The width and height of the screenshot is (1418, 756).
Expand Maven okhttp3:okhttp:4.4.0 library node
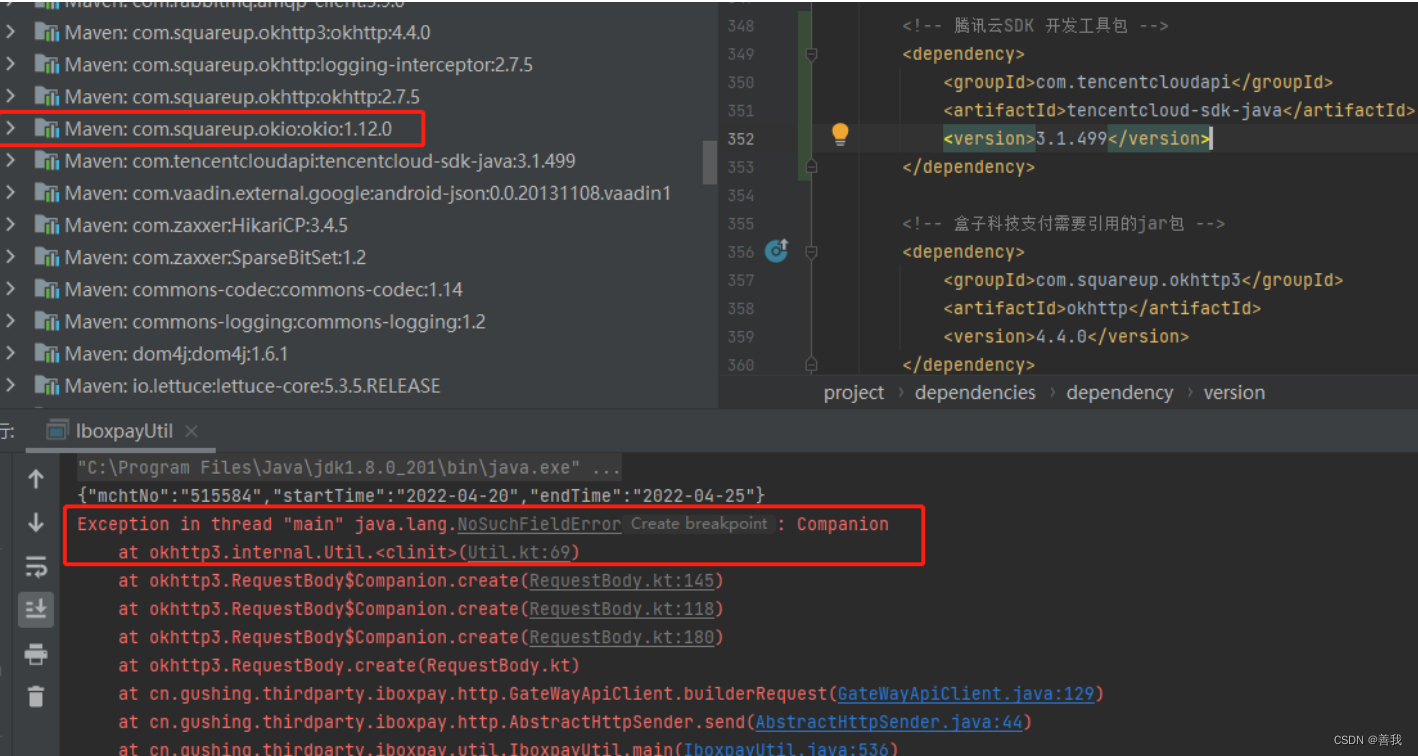pos(10,32)
